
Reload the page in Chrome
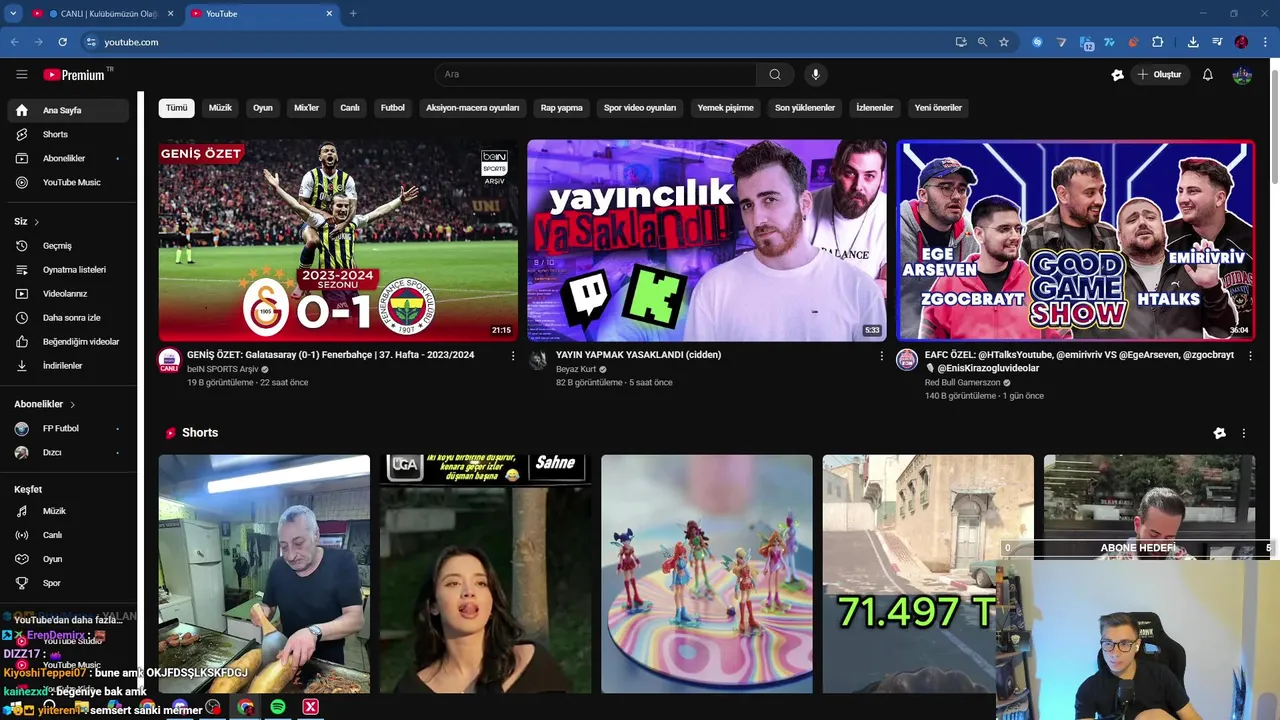63,42
